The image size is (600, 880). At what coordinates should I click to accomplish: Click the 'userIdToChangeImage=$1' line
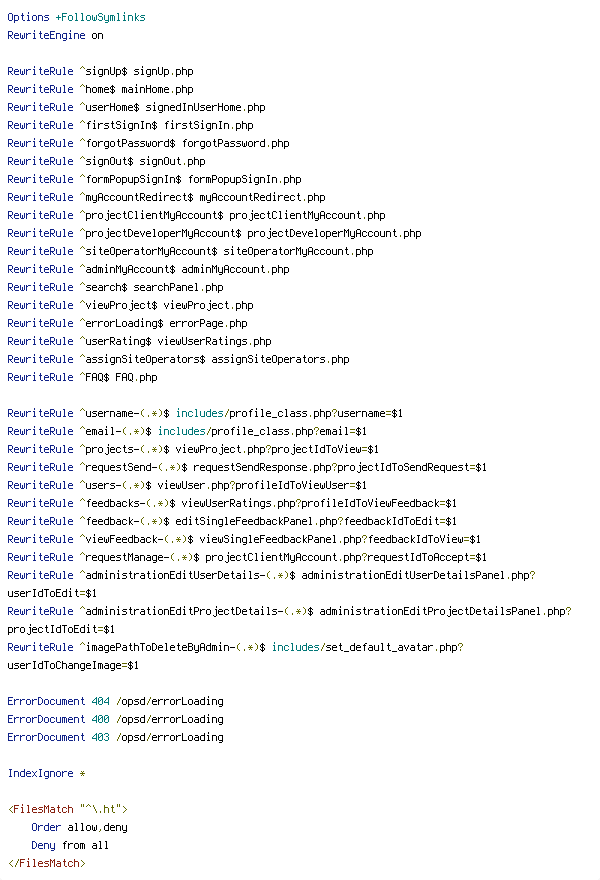pyautogui.click(x=73, y=664)
